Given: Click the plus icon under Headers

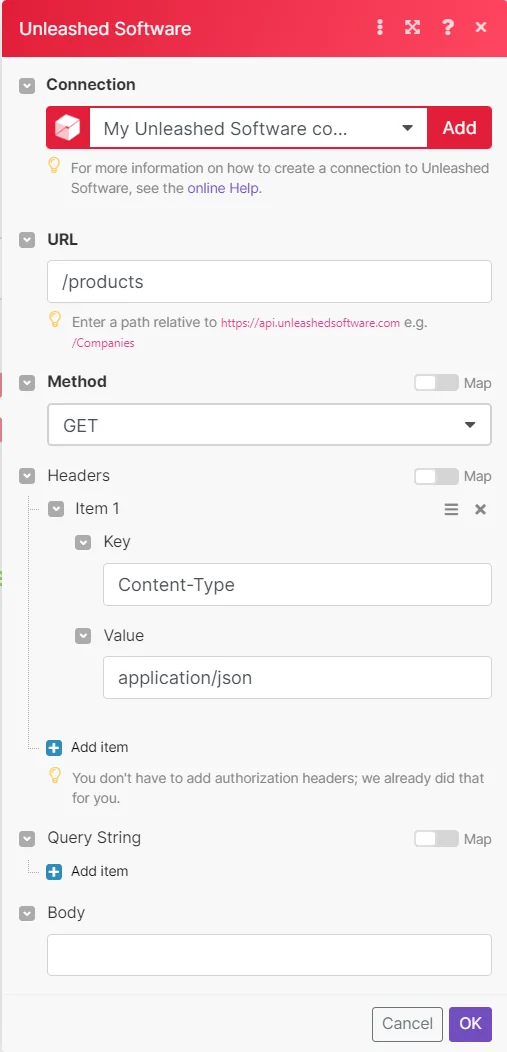Looking at the screenshot, I should 54,747.
